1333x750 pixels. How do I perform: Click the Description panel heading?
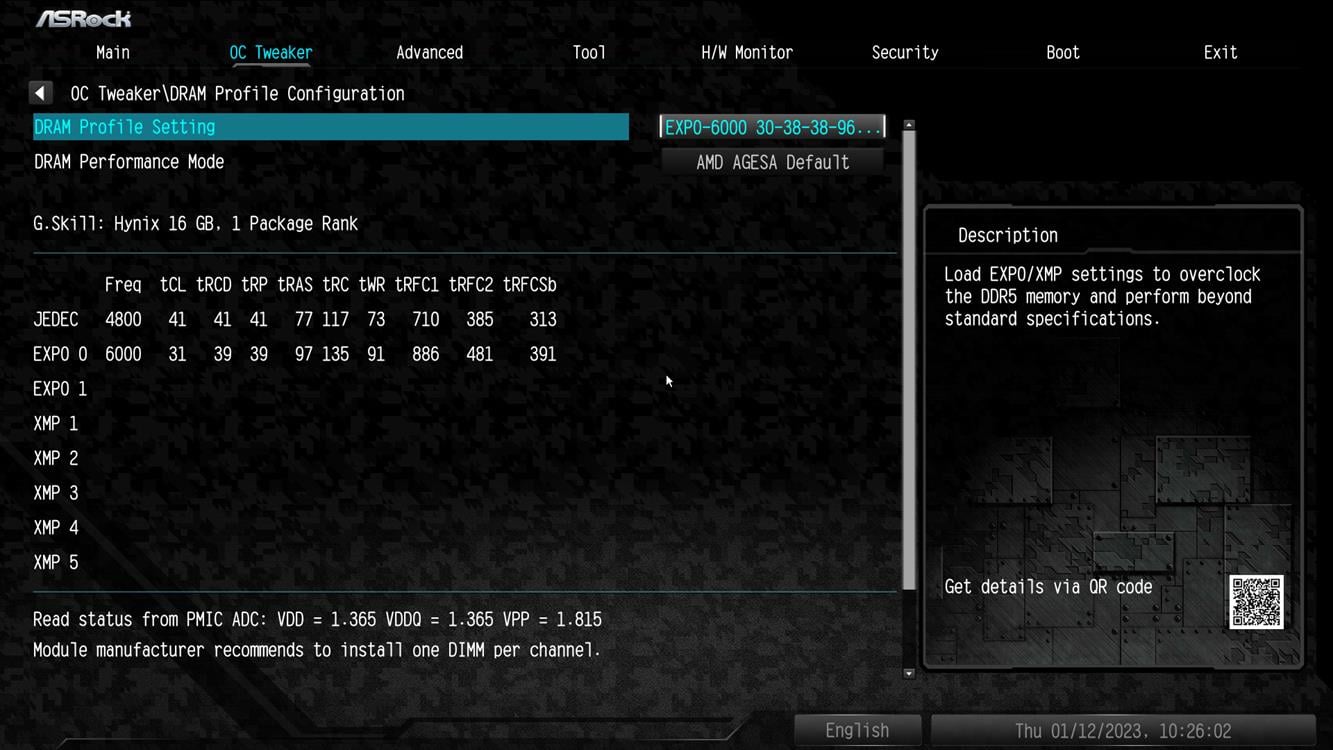[x=1008, y=236]
